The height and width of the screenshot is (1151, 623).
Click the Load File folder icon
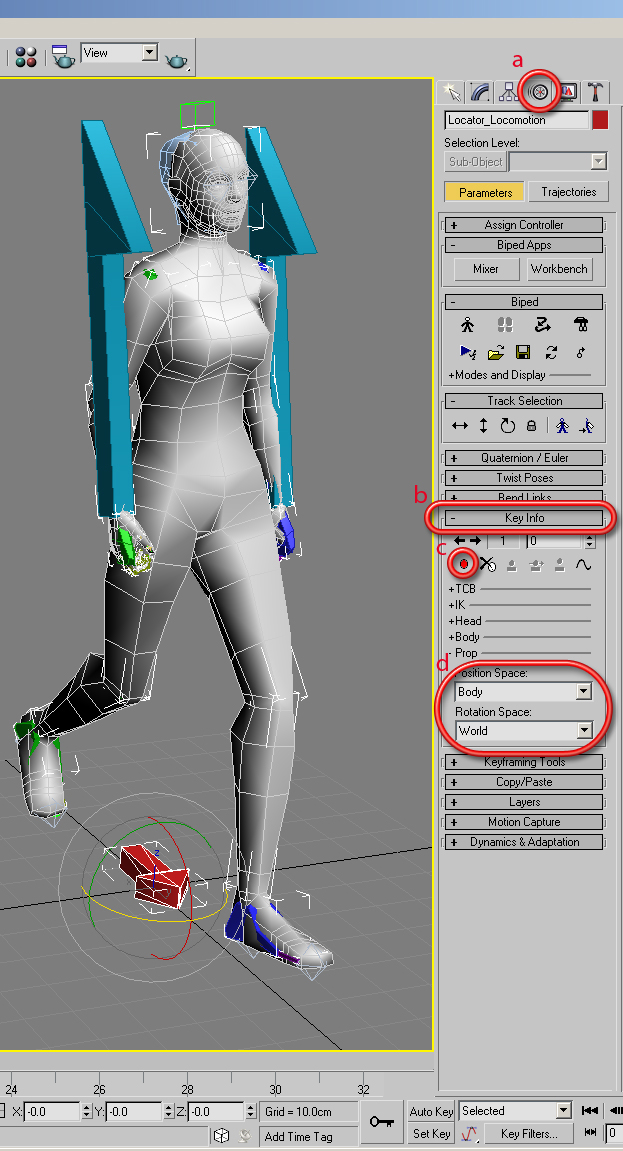tap(496, 352)
